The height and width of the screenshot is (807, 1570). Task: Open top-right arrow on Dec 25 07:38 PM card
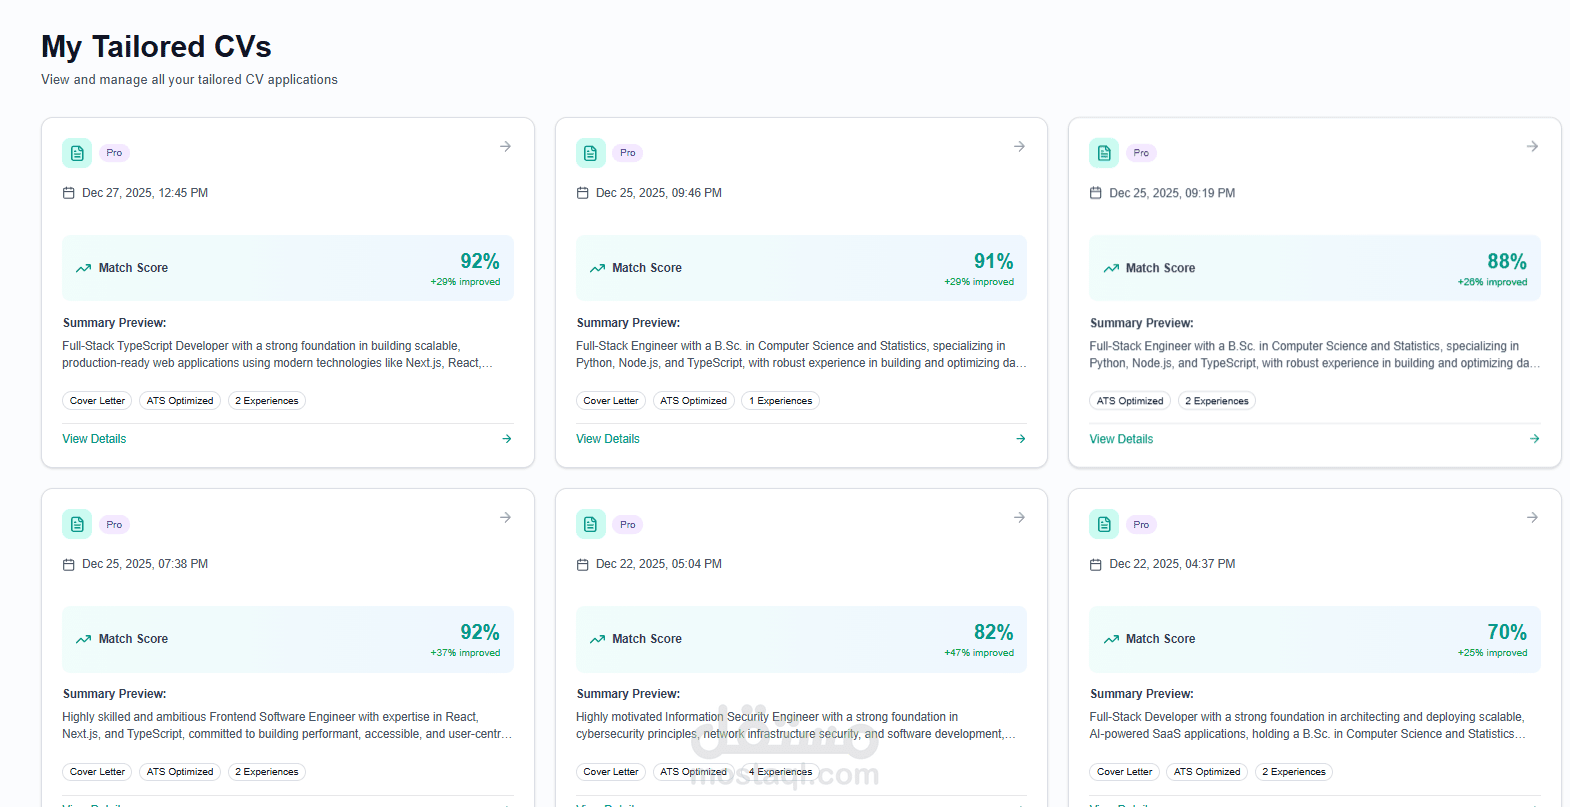click(x=506, y=517)
